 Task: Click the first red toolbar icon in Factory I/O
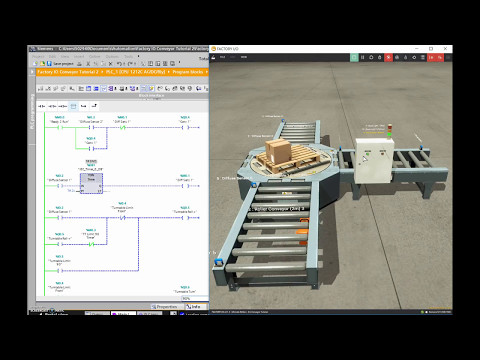coord(388,57)
